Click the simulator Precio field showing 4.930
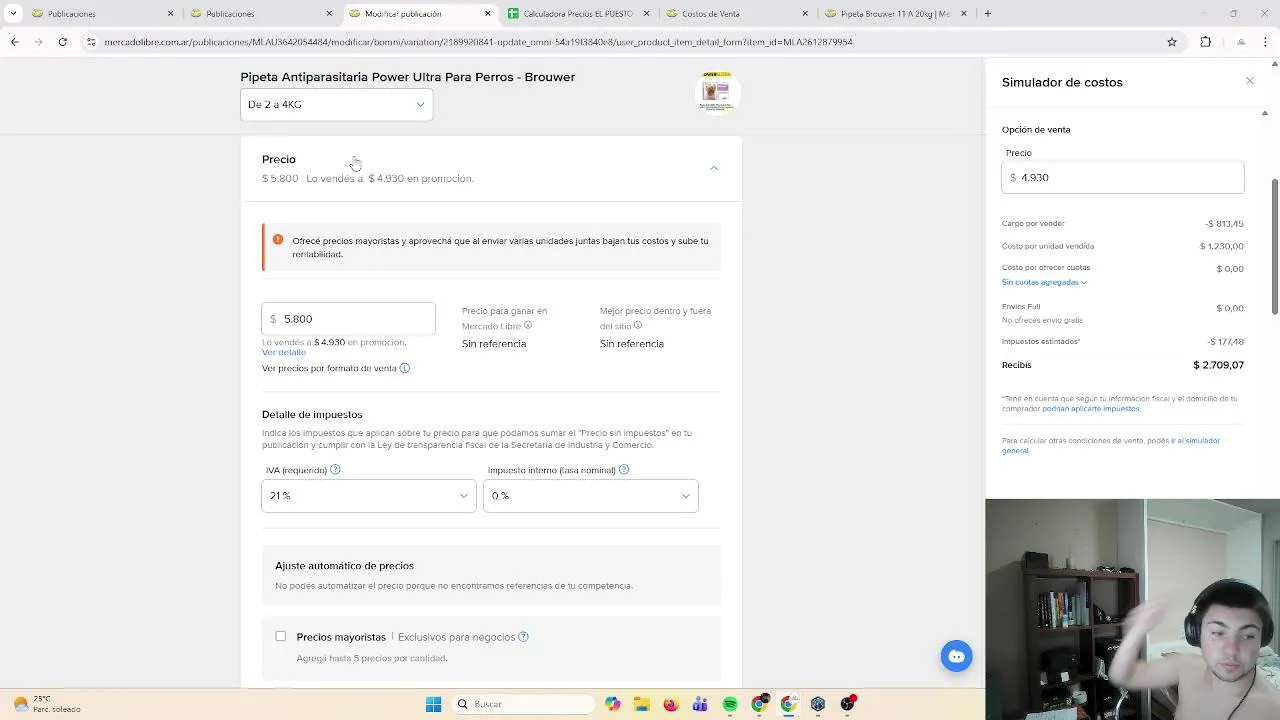 pos(1122,177)
